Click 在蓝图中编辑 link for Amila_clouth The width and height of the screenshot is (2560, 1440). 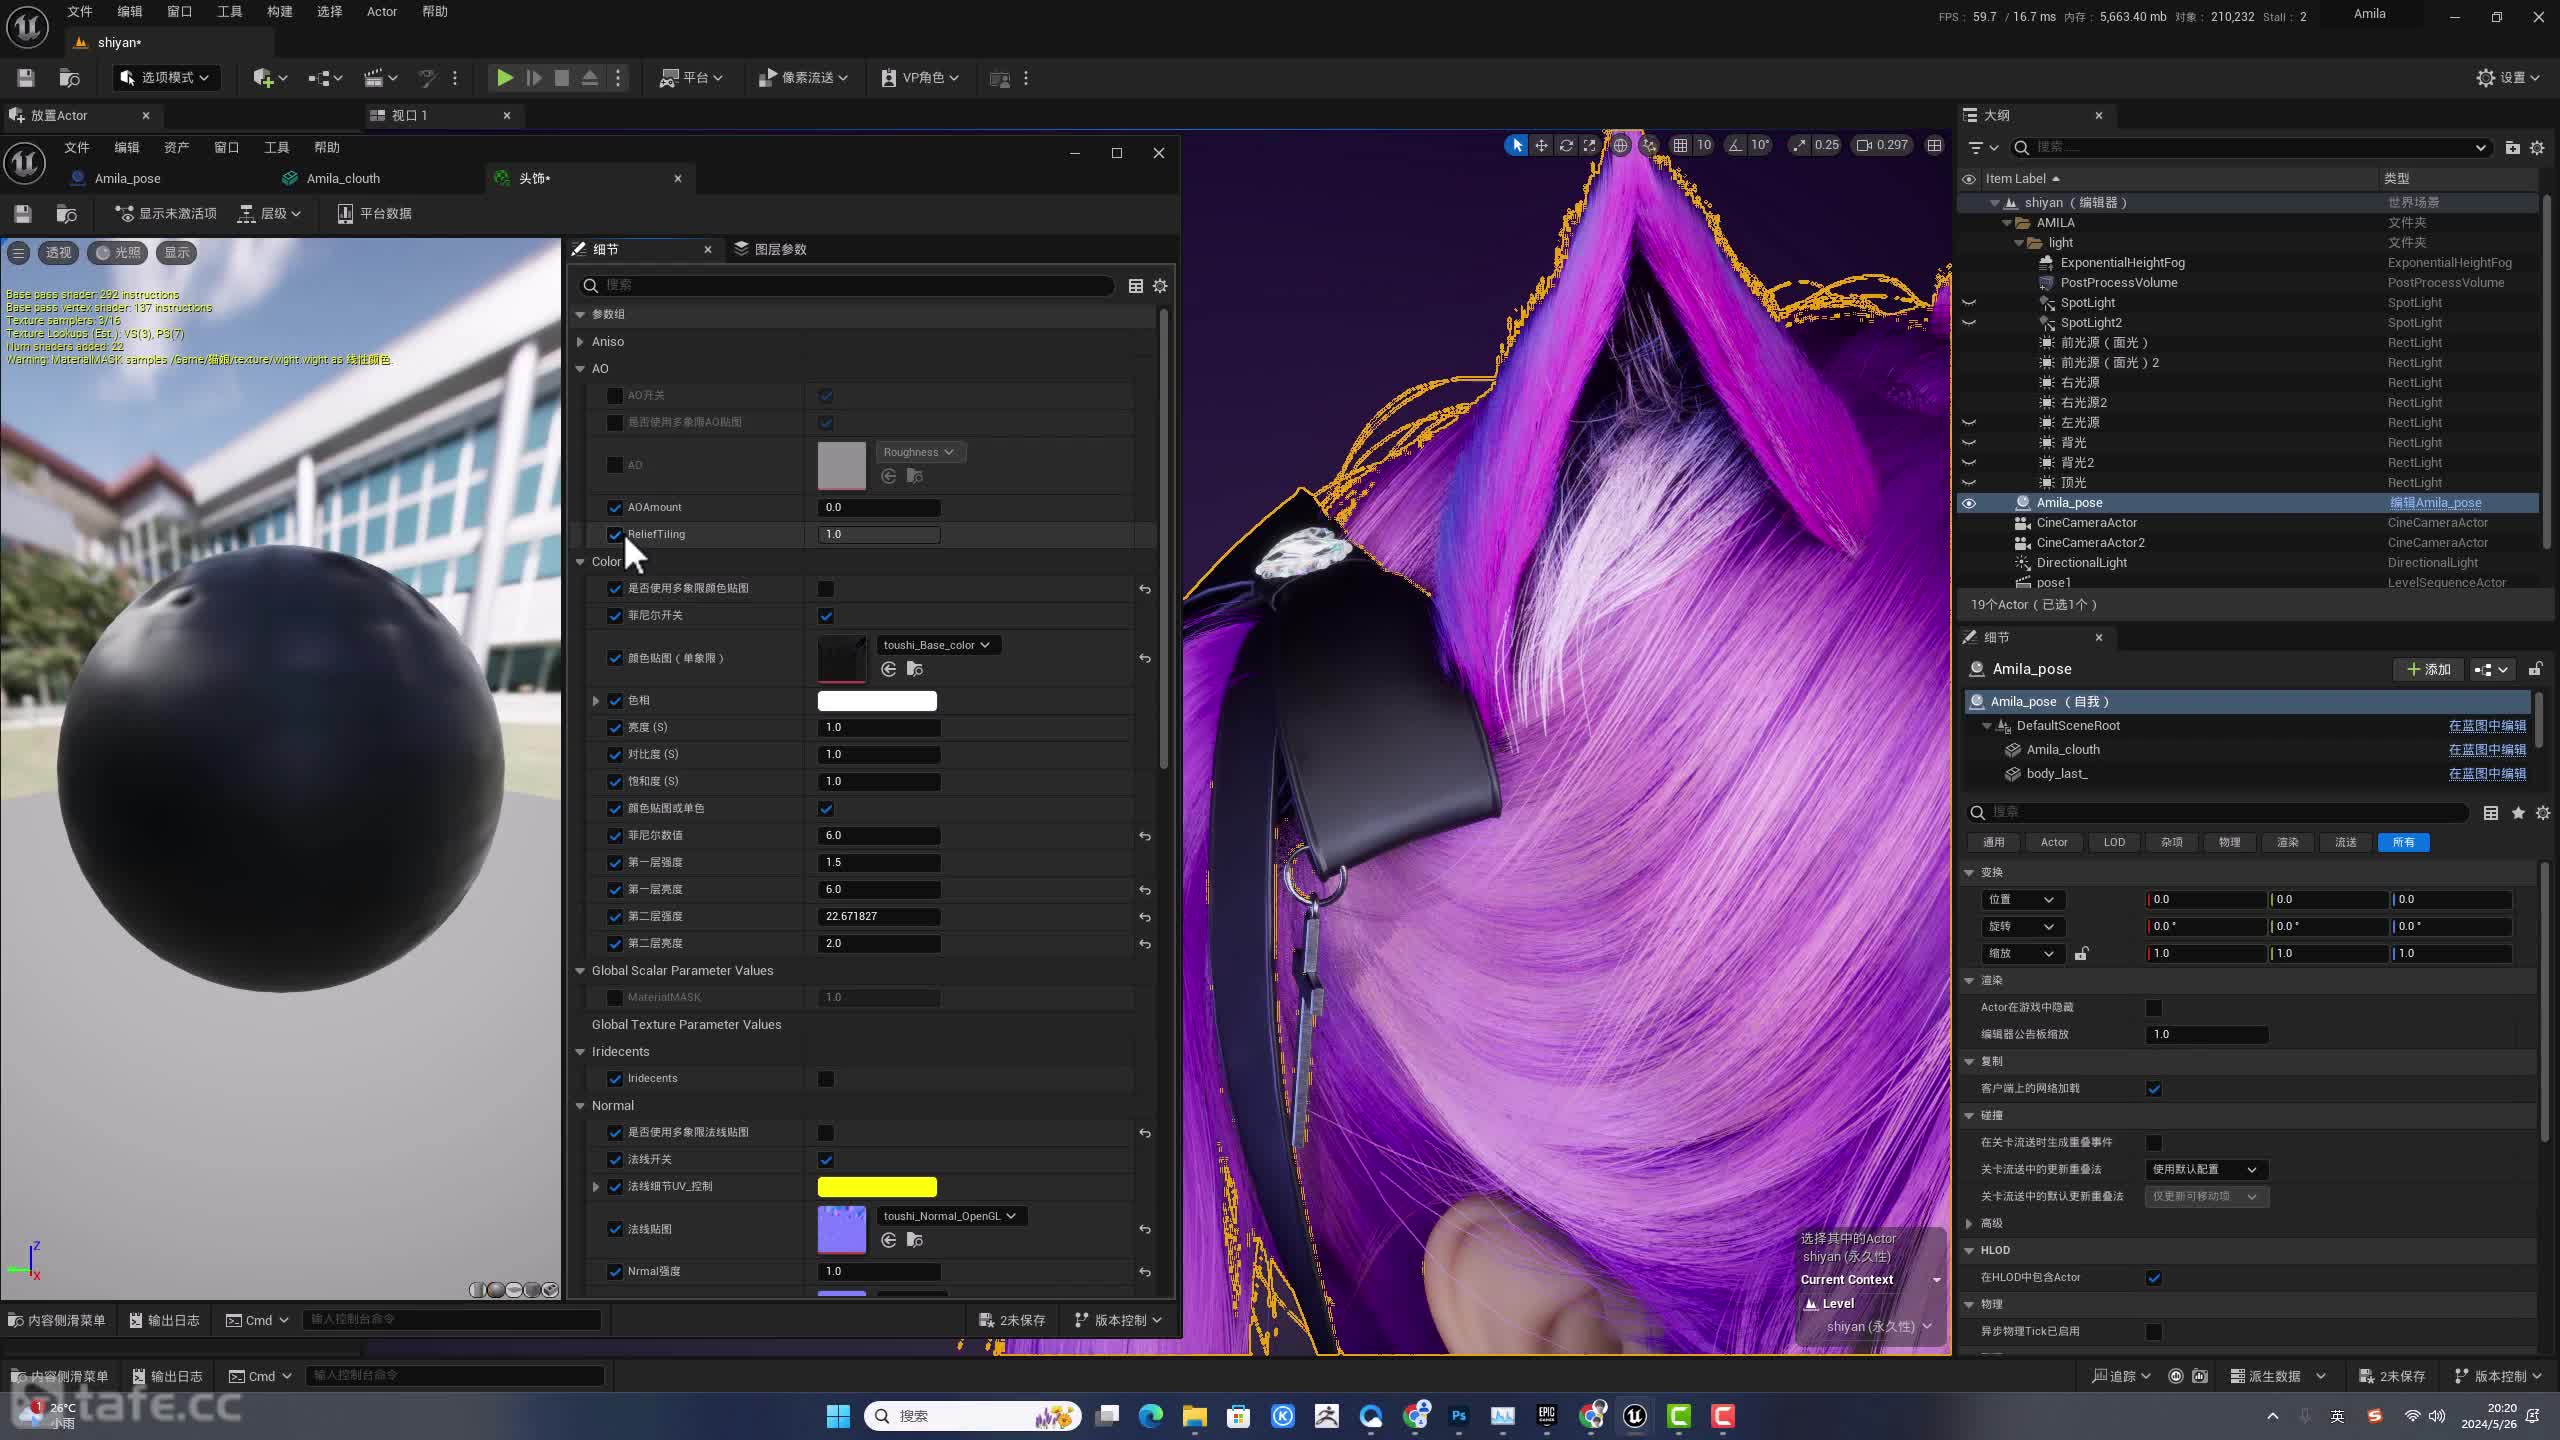(x=2487, y=750)
